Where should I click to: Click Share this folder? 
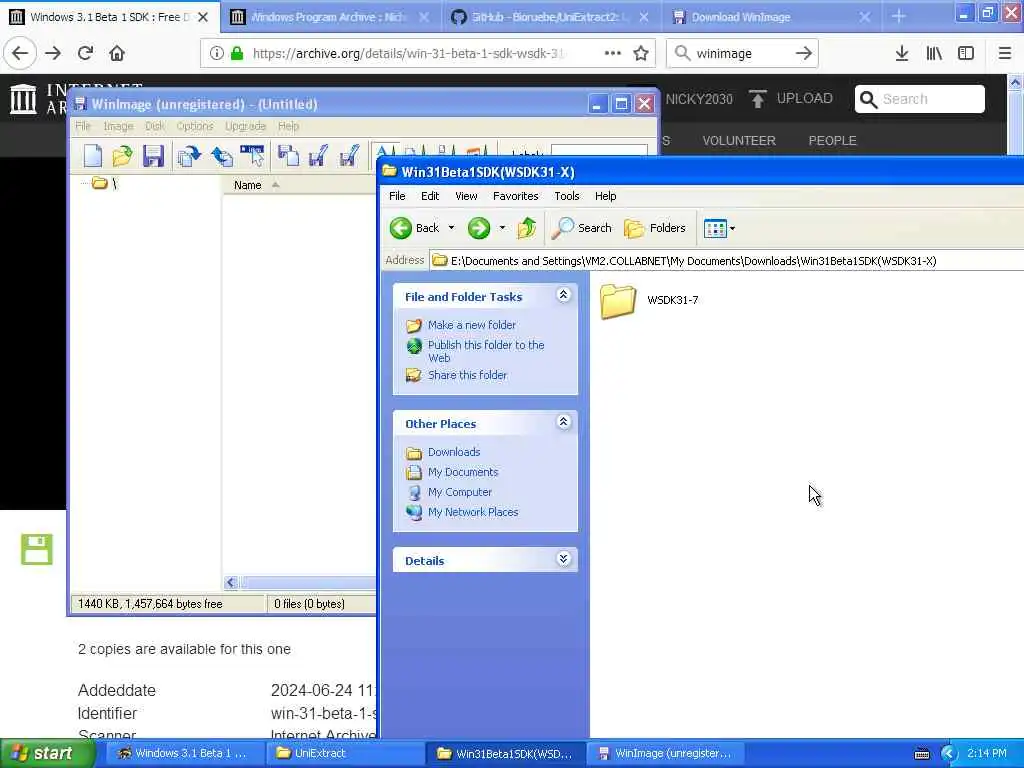(x=467, y=375)
